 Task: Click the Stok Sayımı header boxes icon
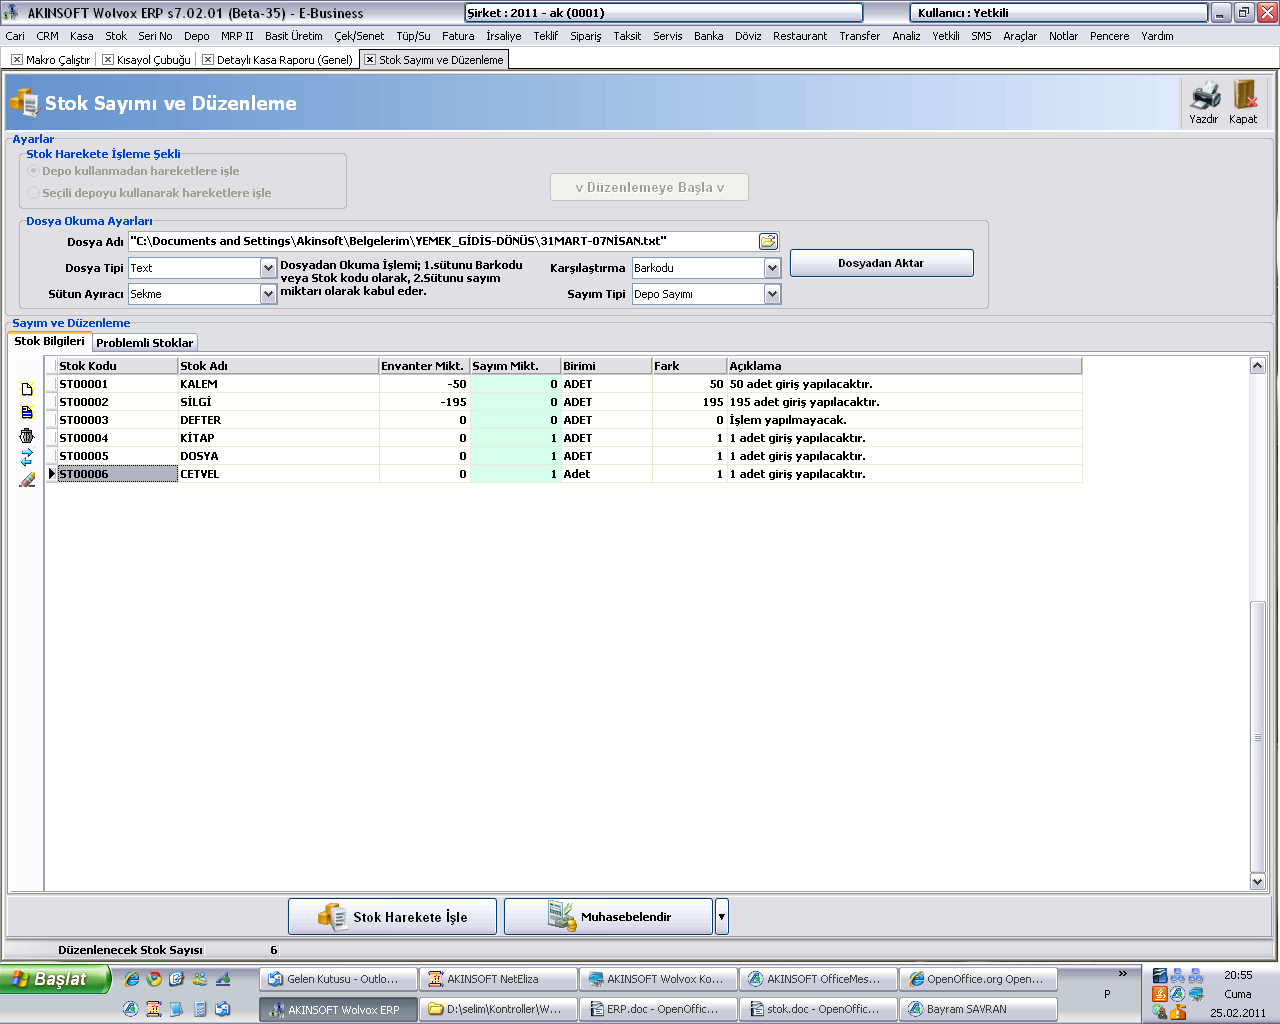coord(23,102)
